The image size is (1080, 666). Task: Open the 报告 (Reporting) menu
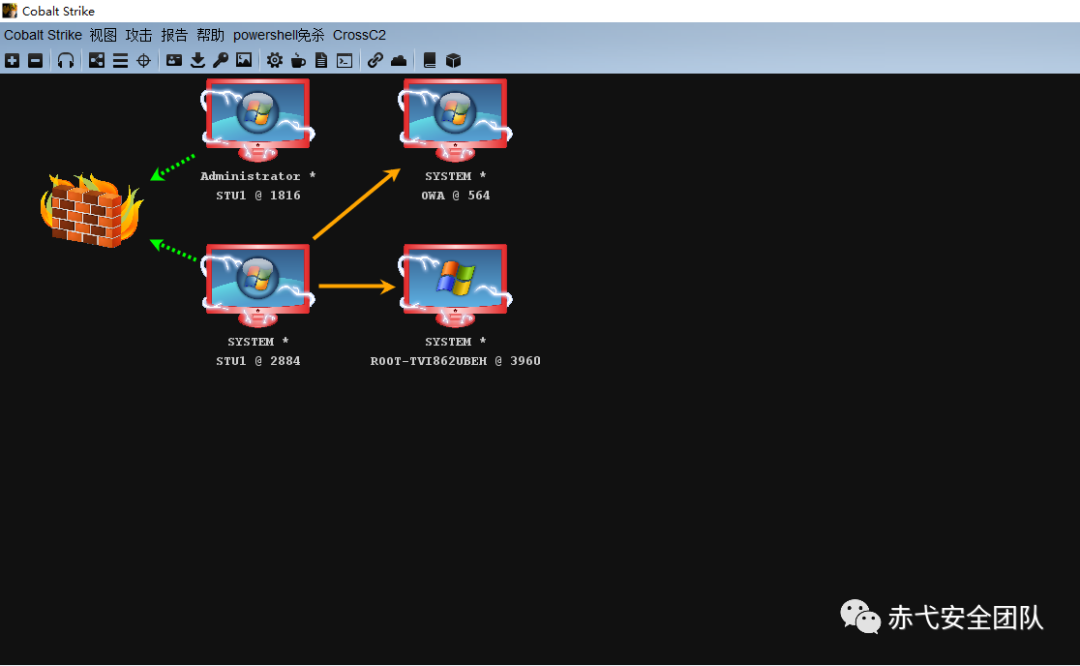click(174, 35)
